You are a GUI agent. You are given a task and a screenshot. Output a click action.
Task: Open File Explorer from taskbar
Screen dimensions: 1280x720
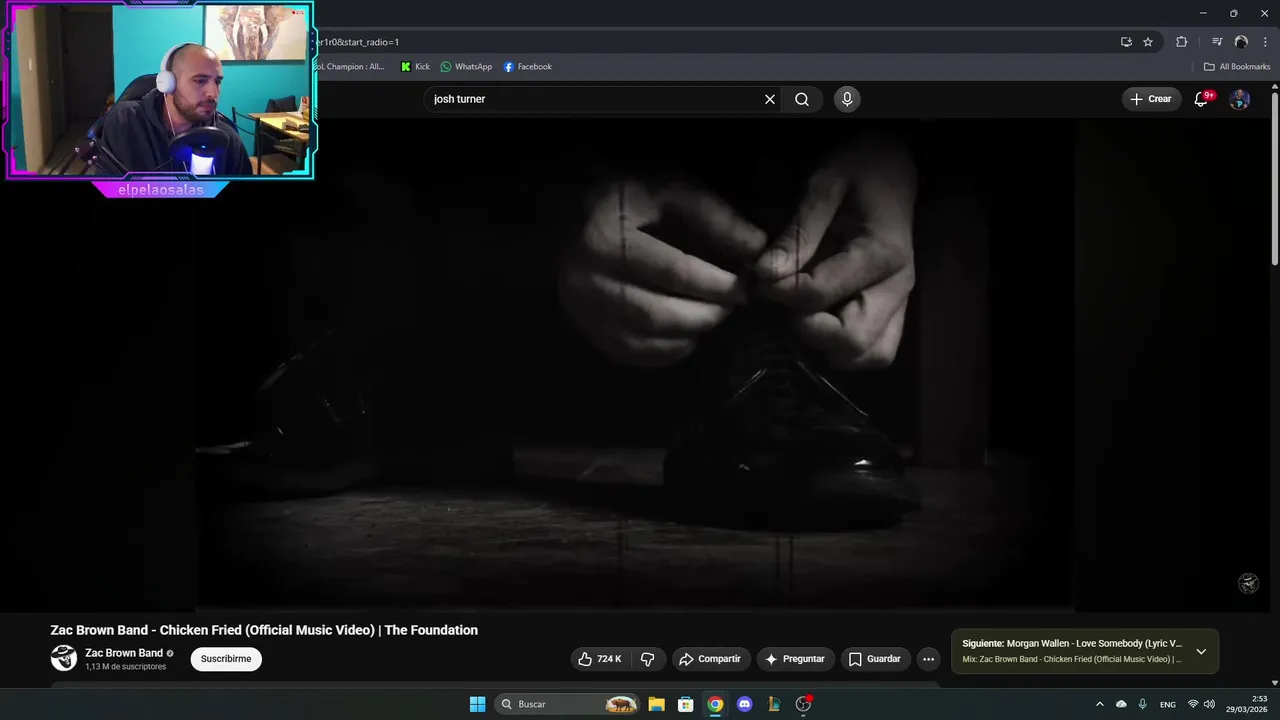[x=656, y=704]
